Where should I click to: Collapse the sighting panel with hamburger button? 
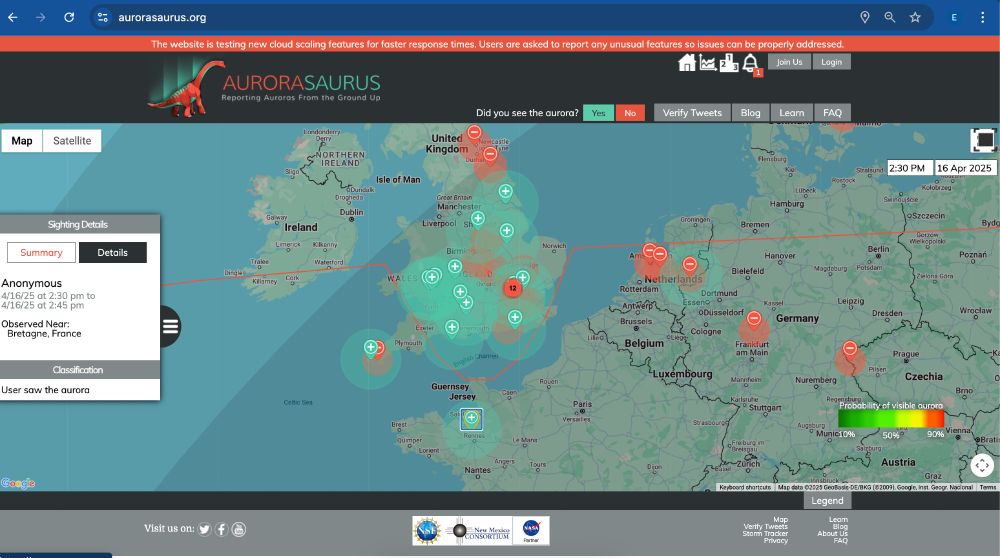click(170, 326)
